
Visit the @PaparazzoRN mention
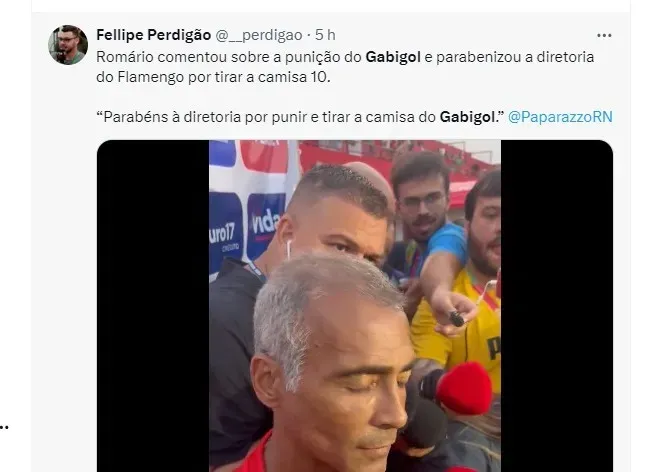(x=560, y=117)
